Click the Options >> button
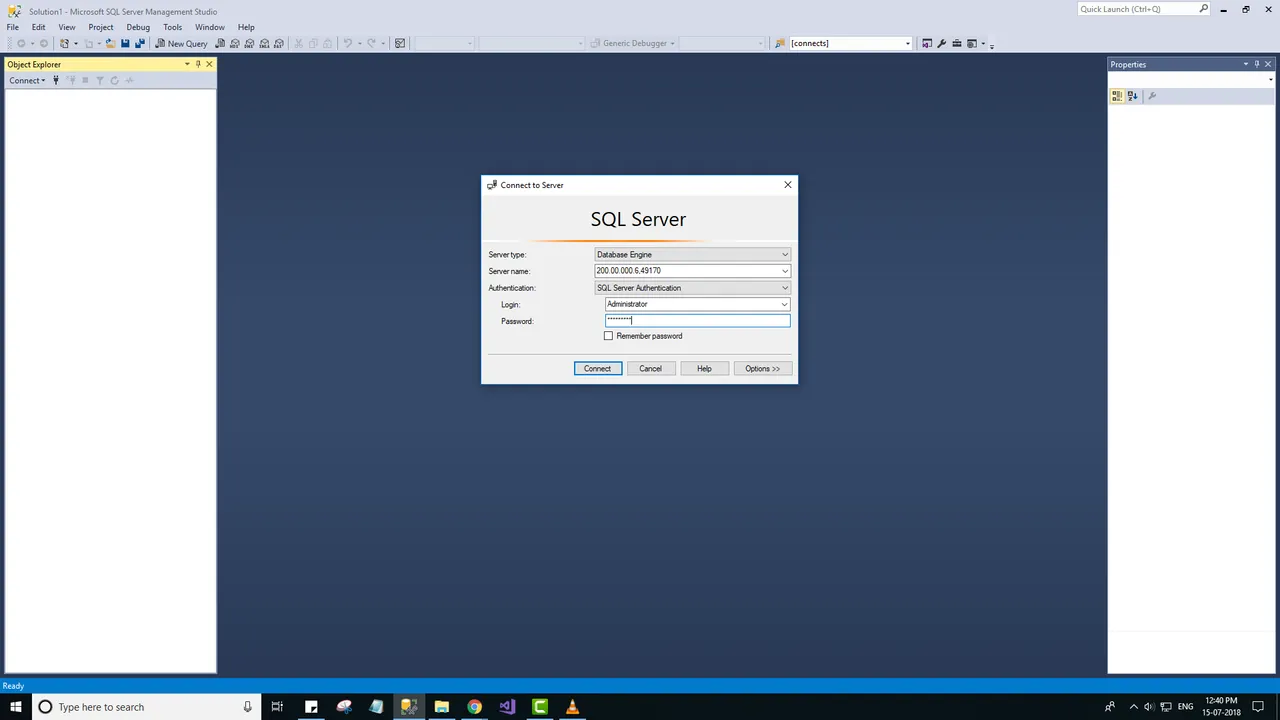The image size is (1280, 720). pos(762,369)
